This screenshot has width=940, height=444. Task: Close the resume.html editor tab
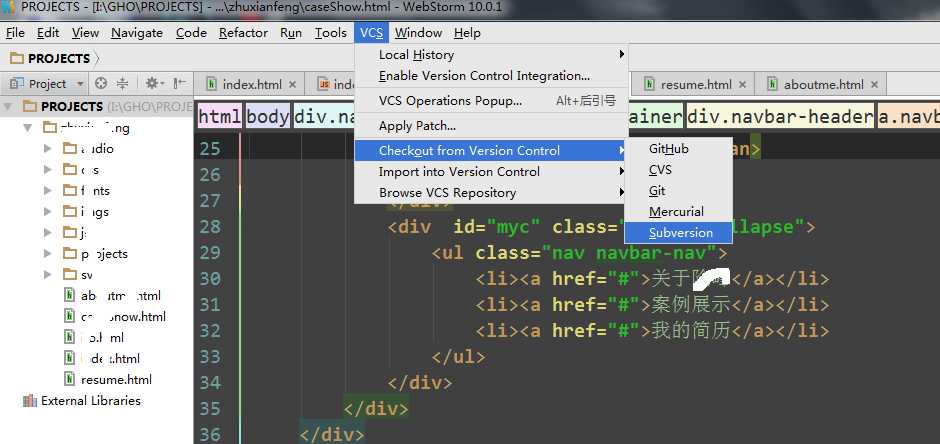tap(742, 84)
